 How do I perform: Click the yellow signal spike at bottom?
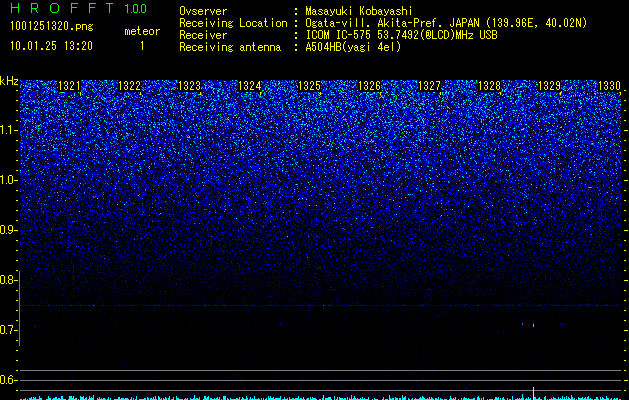(x=533, y=393)
